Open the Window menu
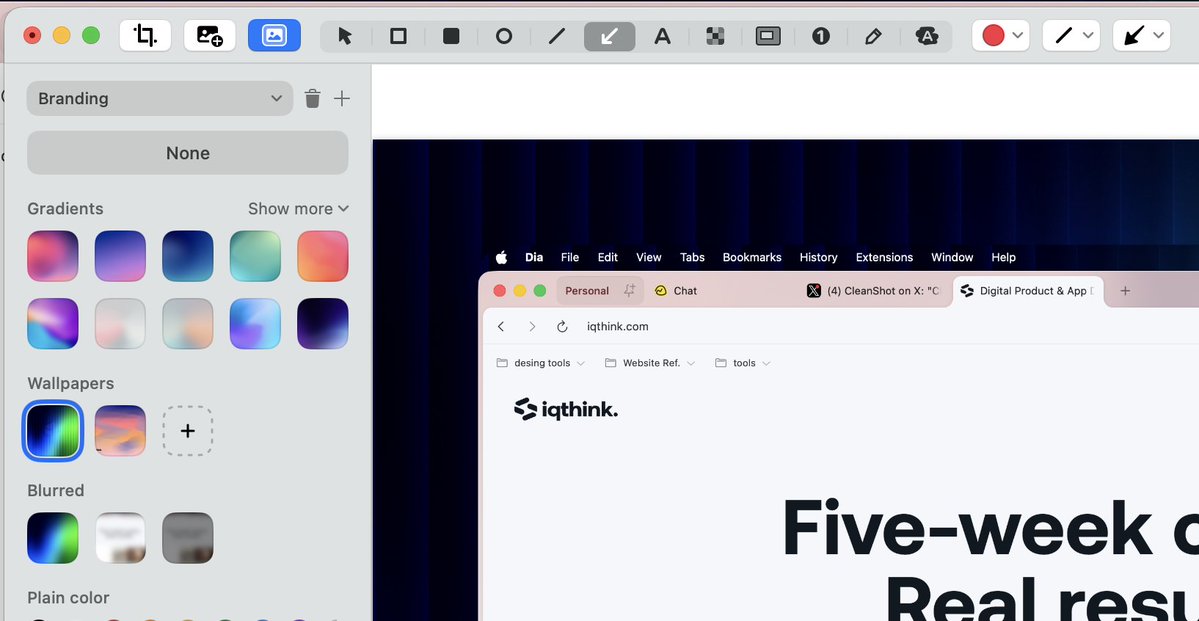Image resolution: width=1199 pixels, height=621 pixels. point(952,258)
